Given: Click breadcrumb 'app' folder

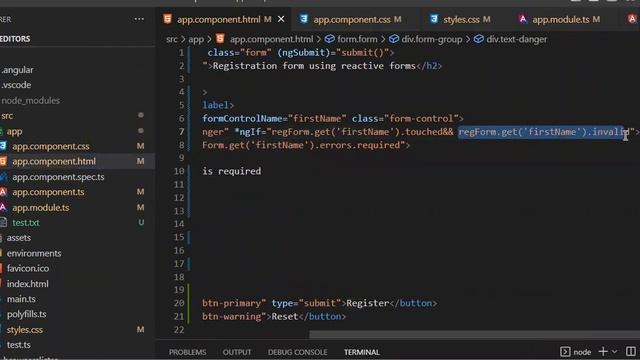Looking at the screenshot, I should (196, 39).
